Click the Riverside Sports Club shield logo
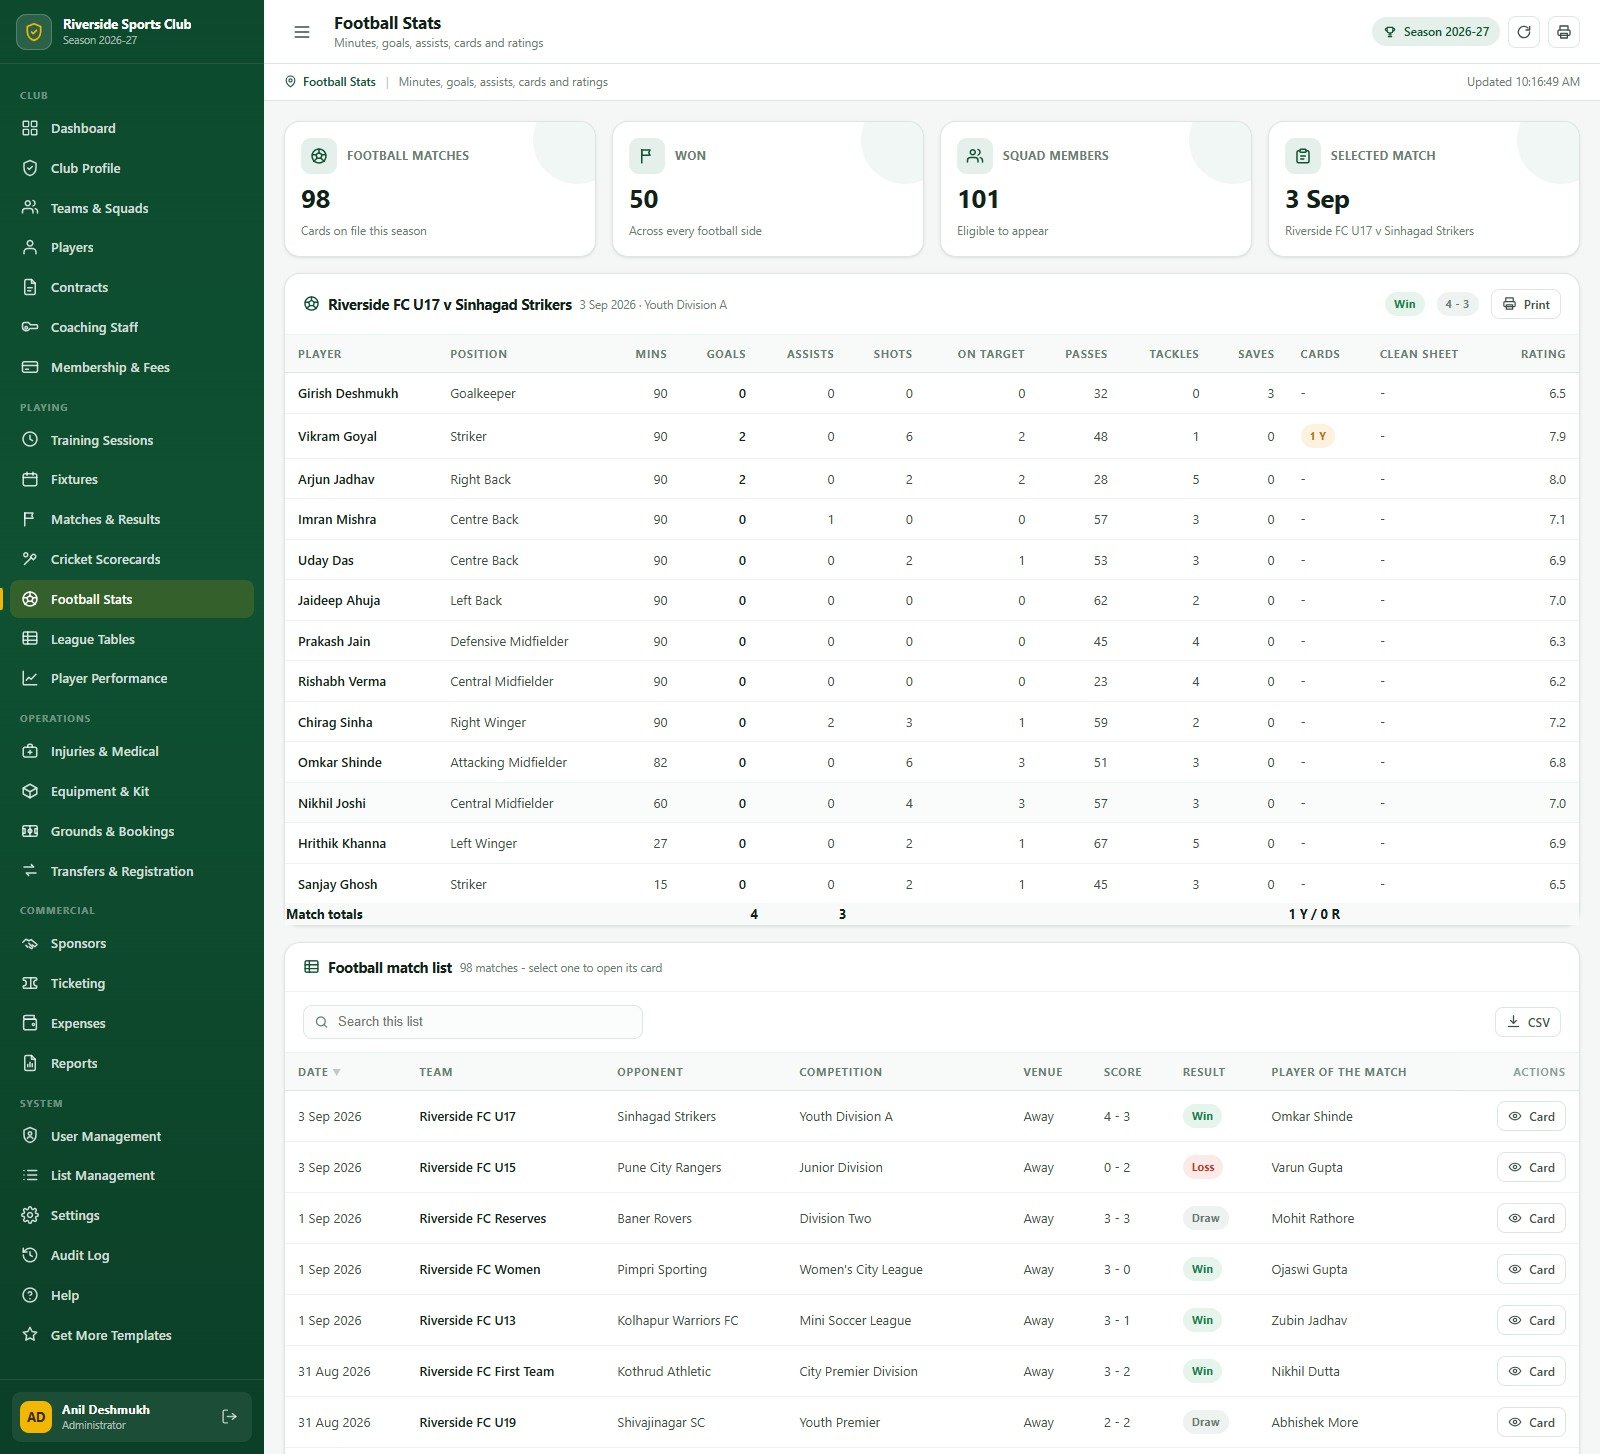The image size is (1600, 1454). click(34, 32)
